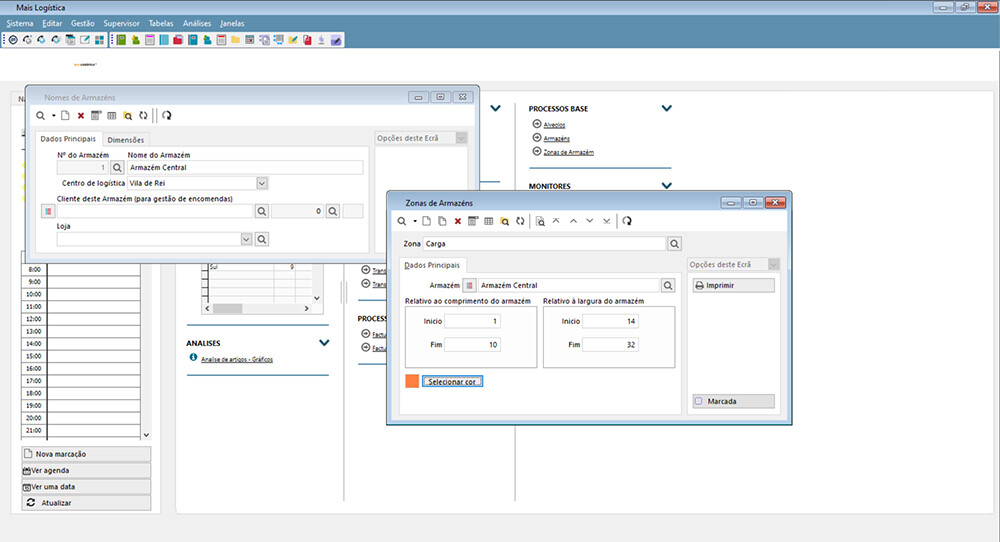Open search dropdown arrow in Nomes de Armazéns toolbar
1000x542 pixels.
click(54, 115)
